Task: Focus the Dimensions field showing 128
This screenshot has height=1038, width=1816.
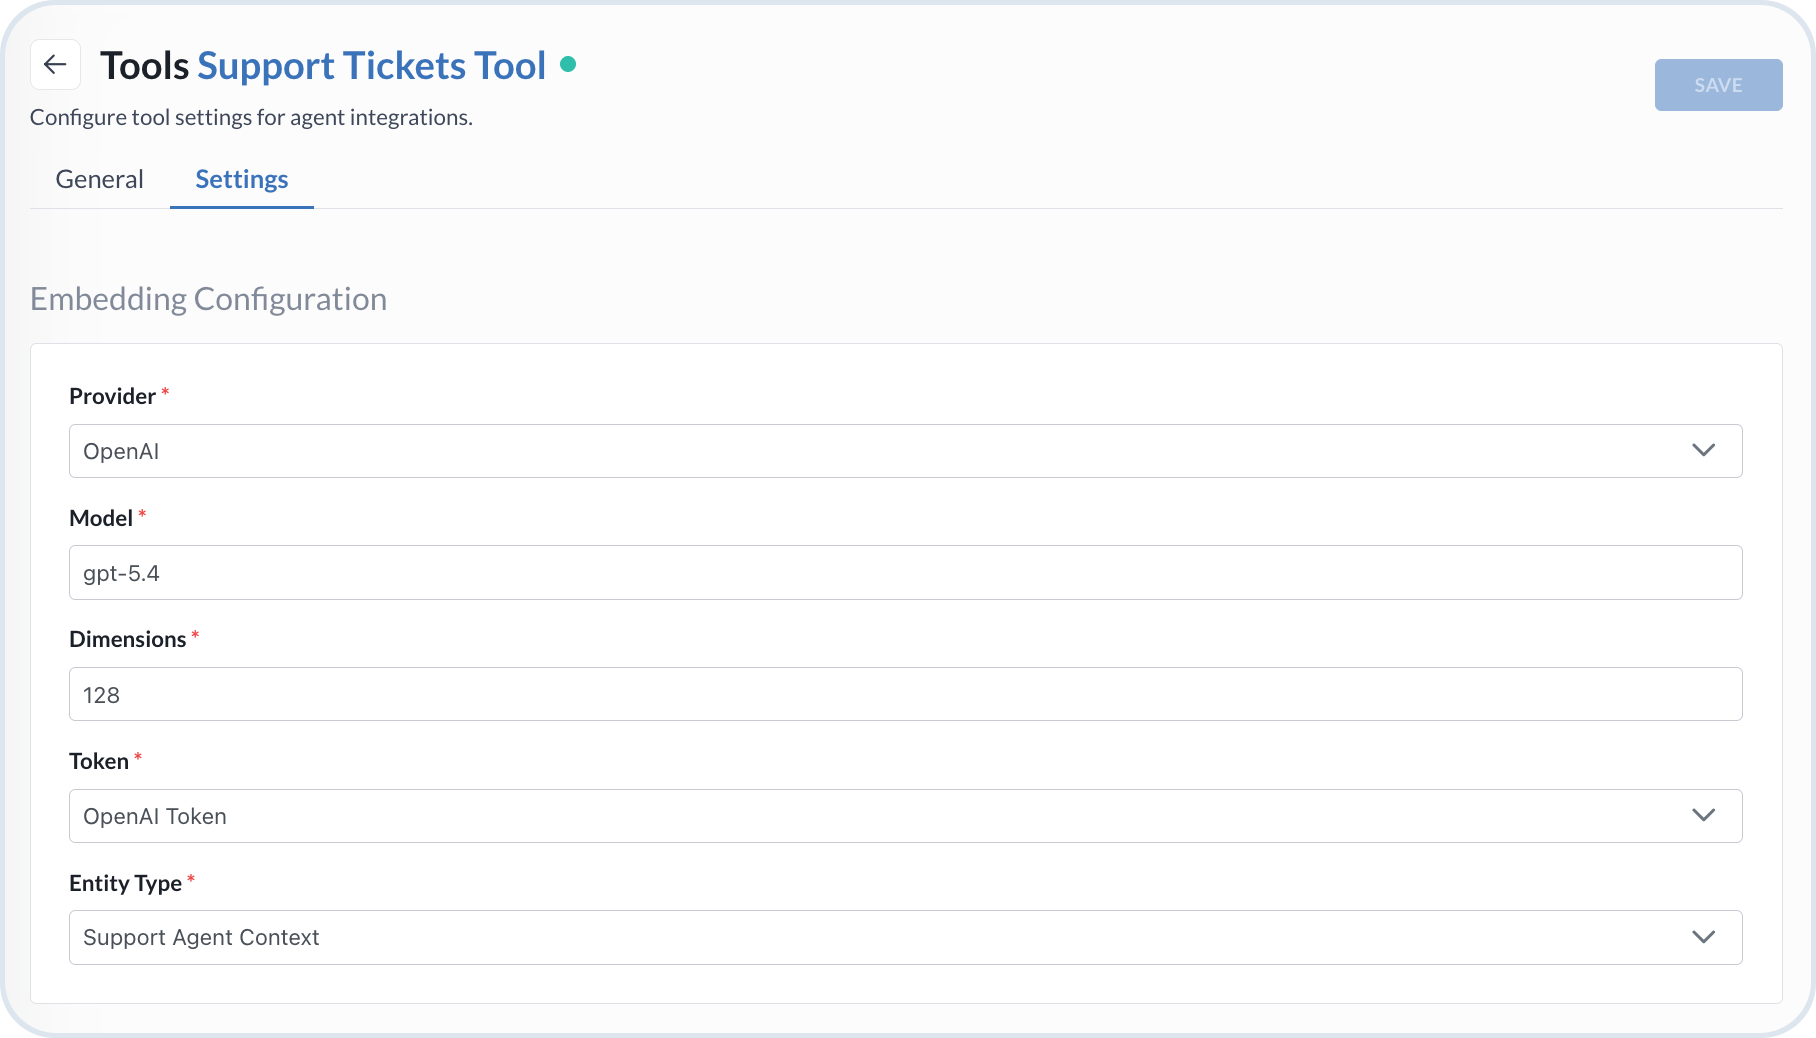Action: click(x=905, y=694)
